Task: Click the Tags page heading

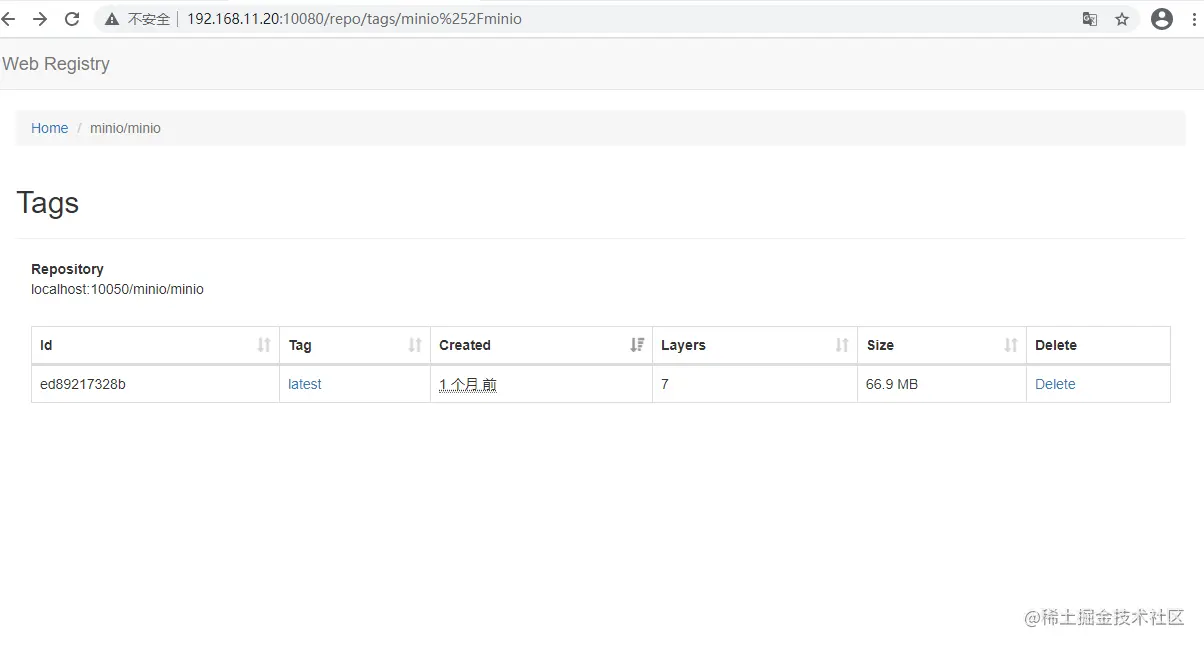Action: [48, 203]
